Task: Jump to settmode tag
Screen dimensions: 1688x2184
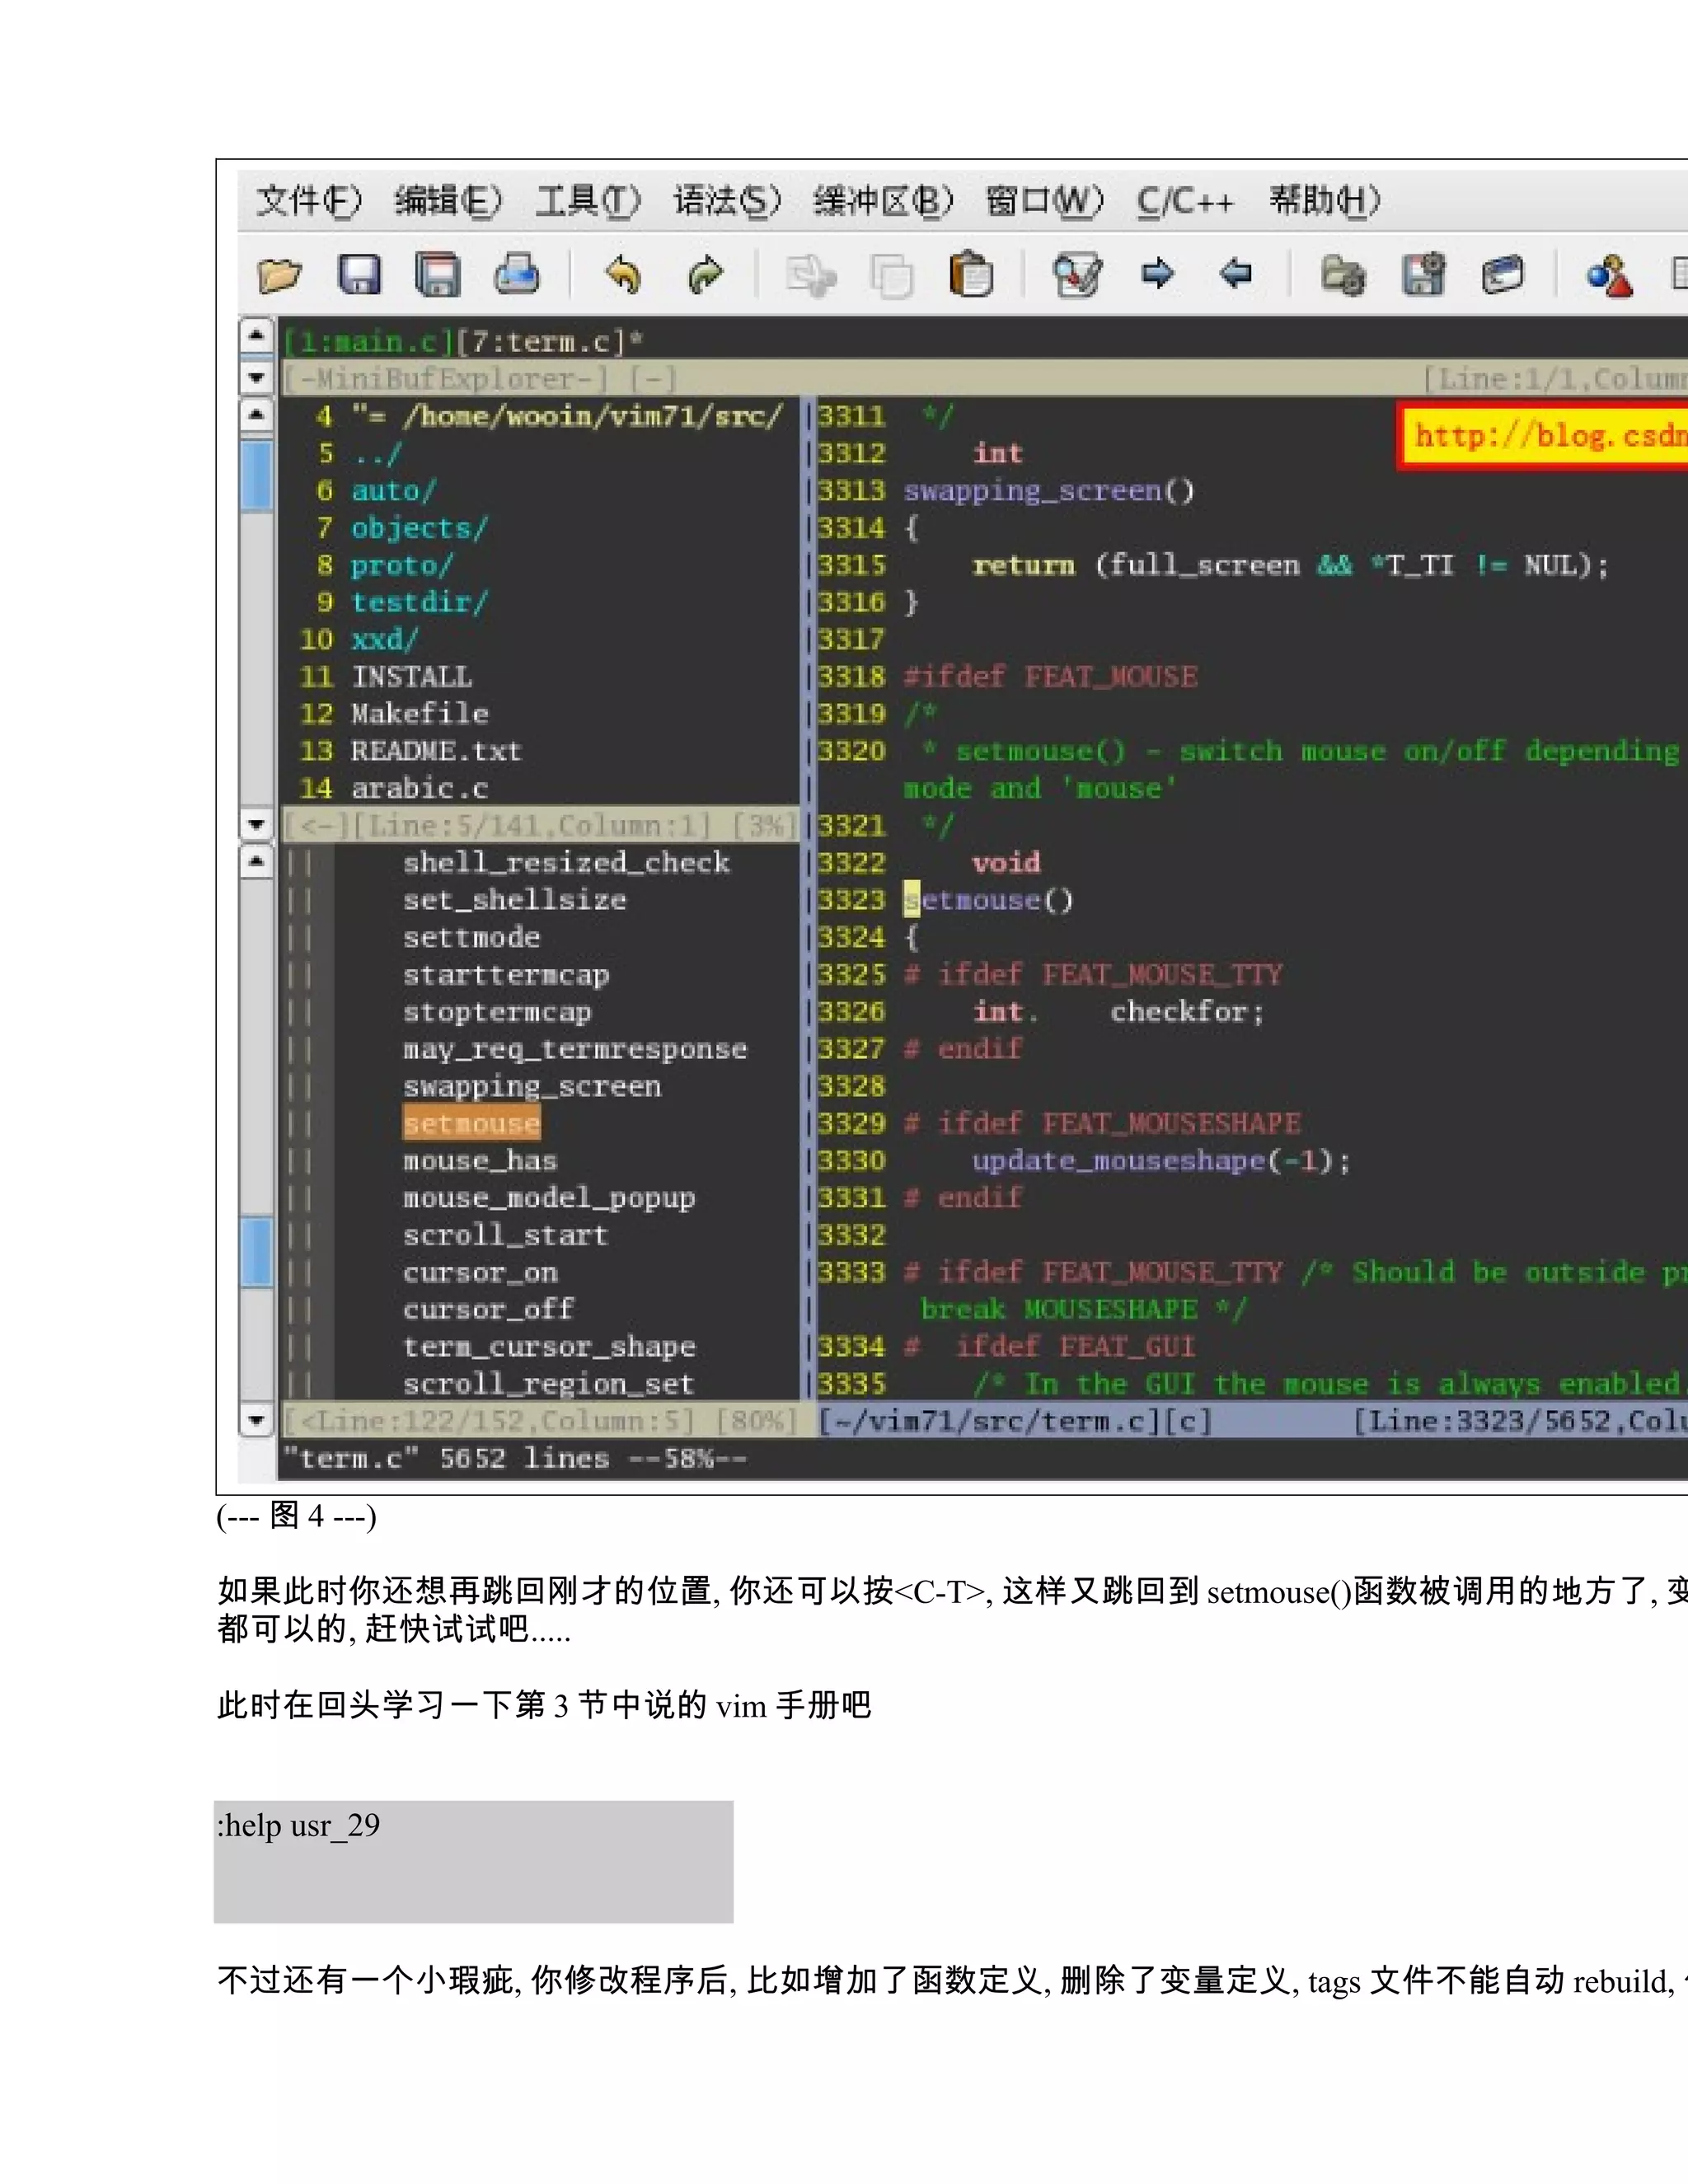Action: [471, 937]
